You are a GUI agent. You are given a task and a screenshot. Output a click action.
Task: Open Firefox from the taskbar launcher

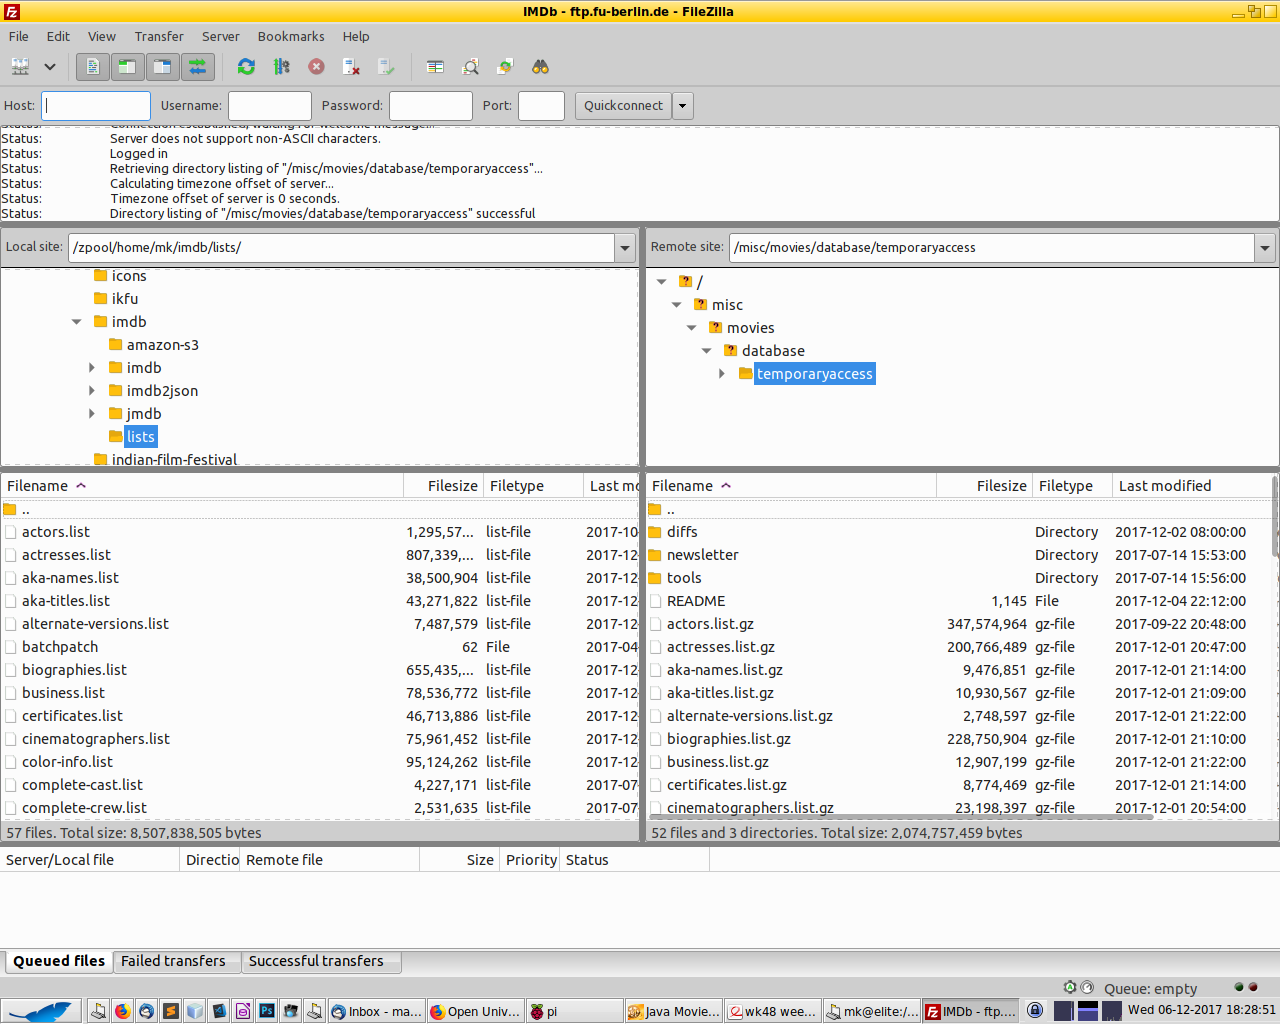[122, 1011]
